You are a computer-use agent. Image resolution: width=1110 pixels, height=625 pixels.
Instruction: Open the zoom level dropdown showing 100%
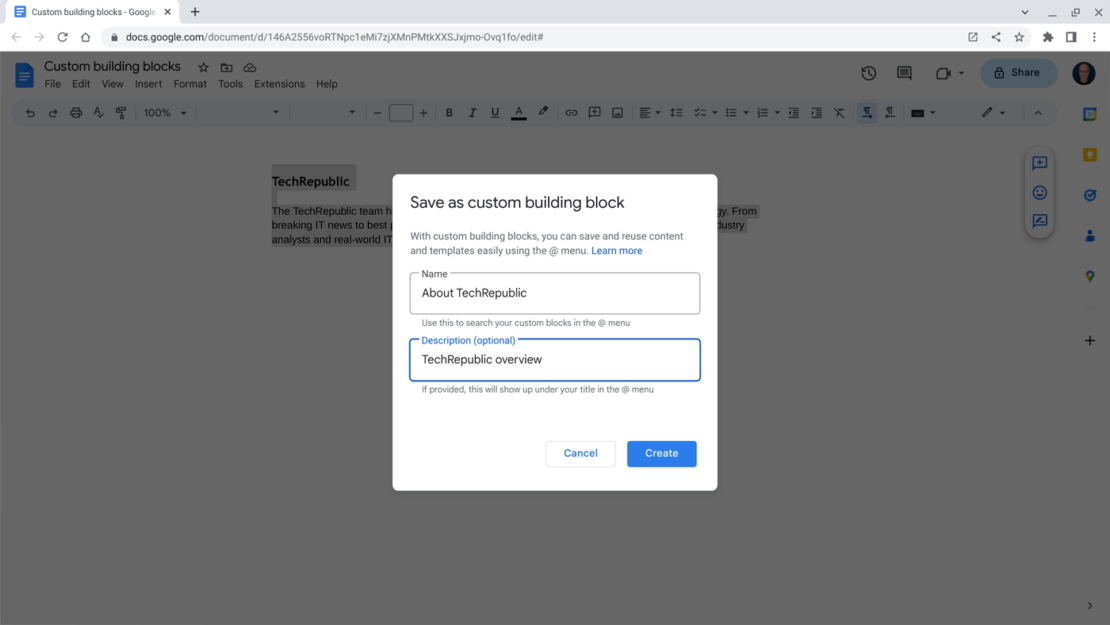(x=163, y=112)
